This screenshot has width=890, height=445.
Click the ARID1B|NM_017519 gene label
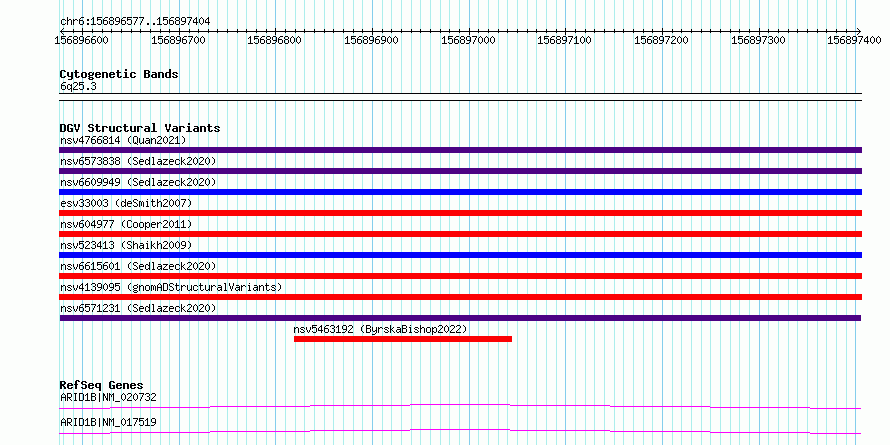click(x=108, y=422)
